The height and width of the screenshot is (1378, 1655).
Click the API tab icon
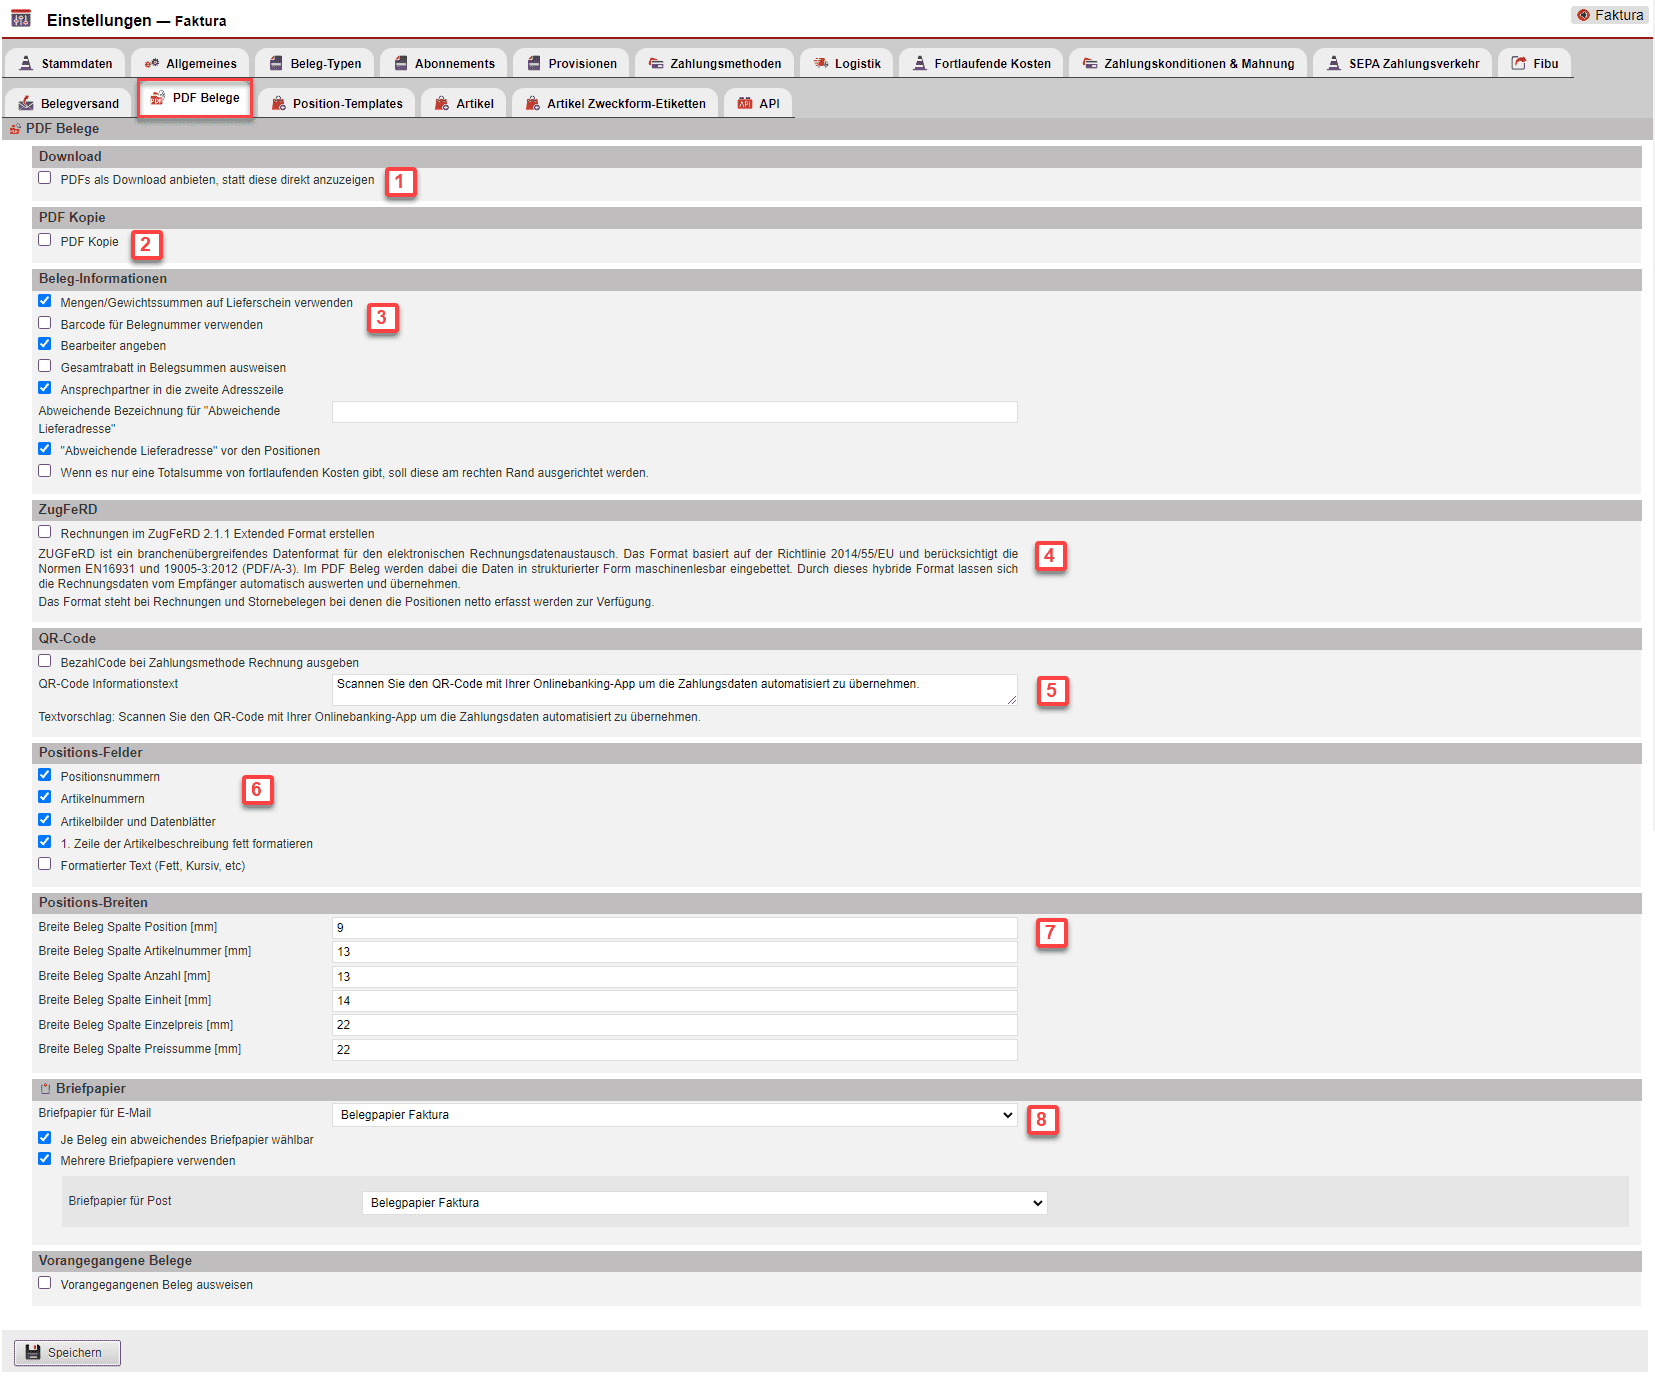pos(745,103)
